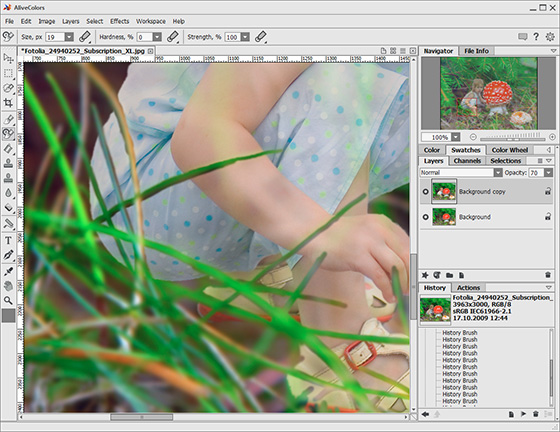Create new document from state in History panel
The height and width of the screenshot is (432, 560).
pos(511,414)
